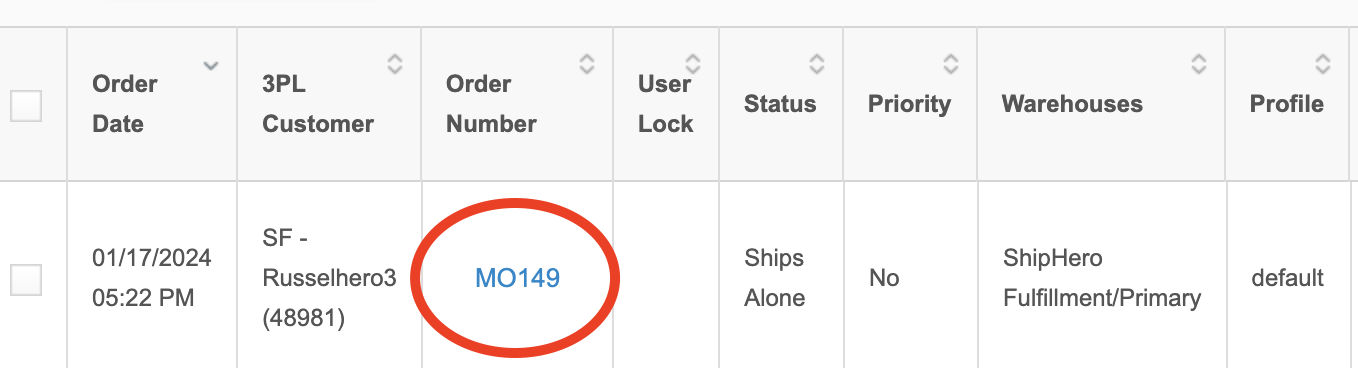Click sort arrows icon in Profile column
Image resolution: width=1358 pixels, height=368 pixels.
point(1323,64)
